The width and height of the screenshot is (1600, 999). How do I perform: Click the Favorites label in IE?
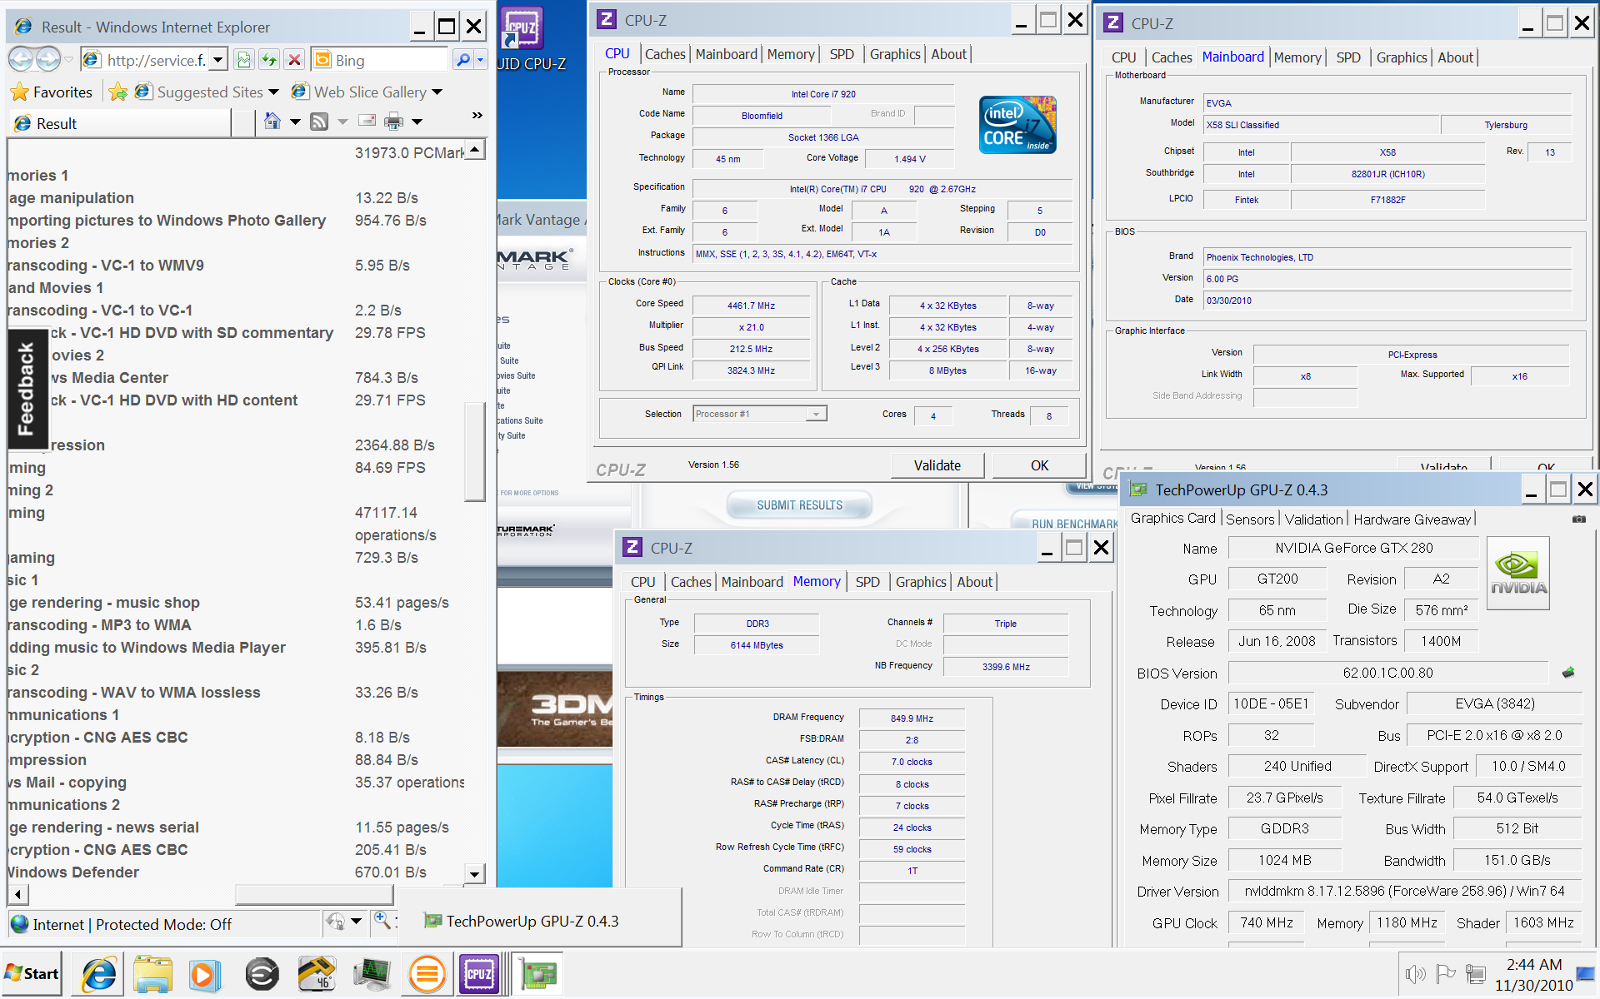[x=63, y=92]
